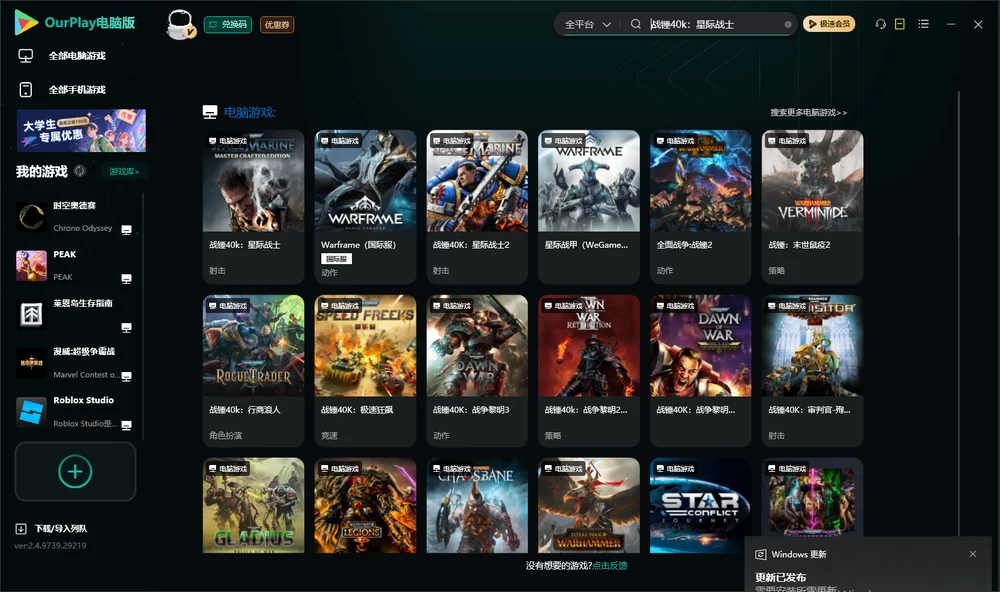Screen dimensions: 1000x592
Task: Open the Legions game thumbnail
Action: [x=365, y=505]
